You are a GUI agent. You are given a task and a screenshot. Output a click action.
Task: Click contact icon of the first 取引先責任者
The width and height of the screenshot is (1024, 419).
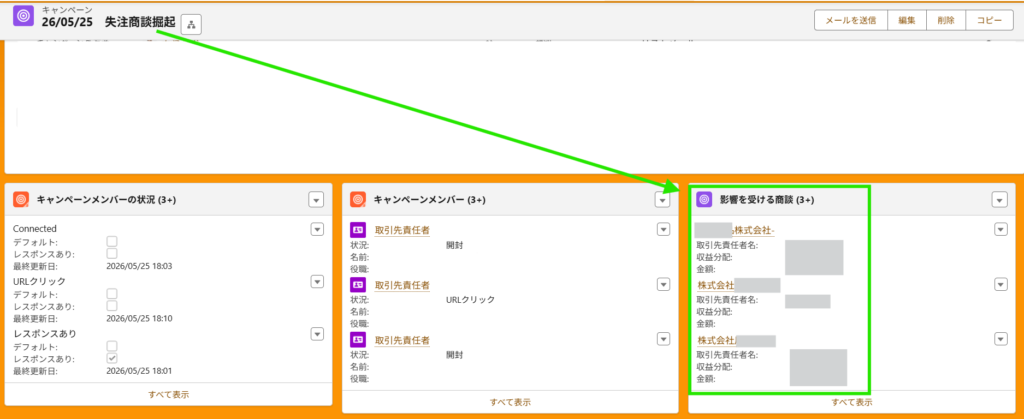(x=358, y=230)
